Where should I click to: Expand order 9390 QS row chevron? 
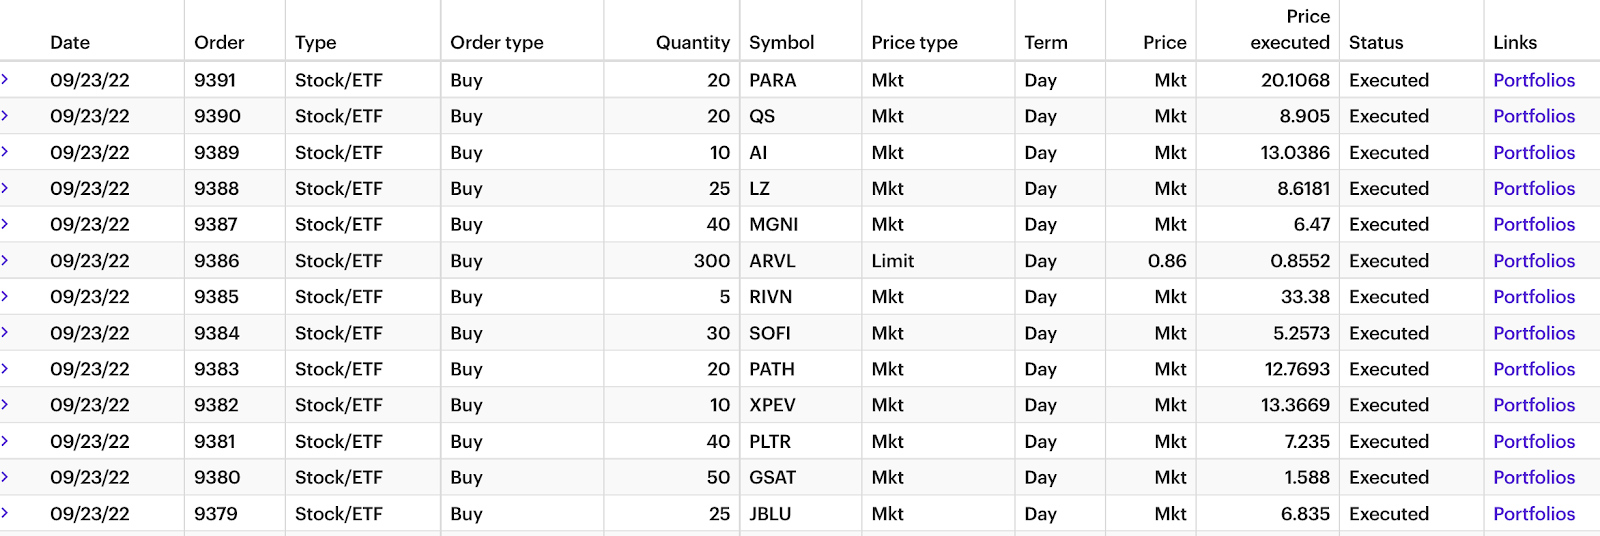click(5, 115)
